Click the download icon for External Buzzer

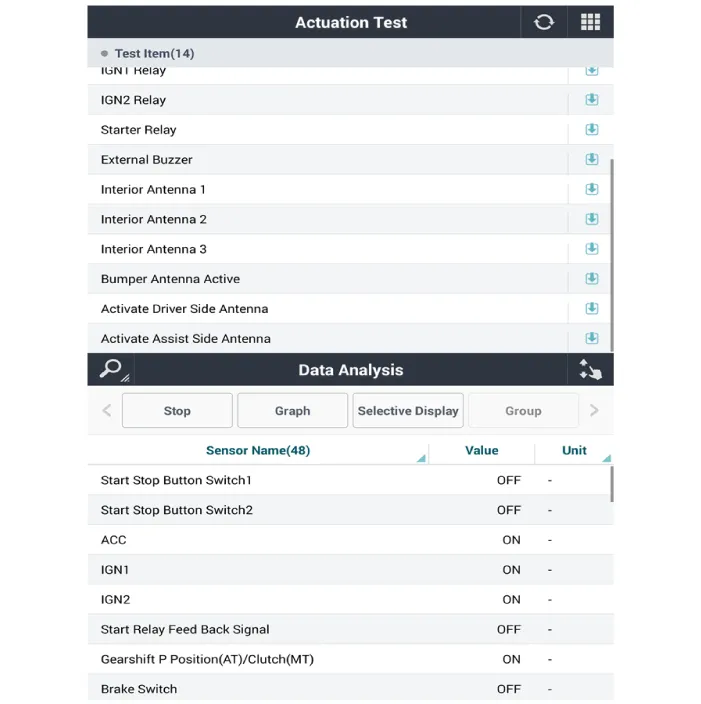click(591, 160)
